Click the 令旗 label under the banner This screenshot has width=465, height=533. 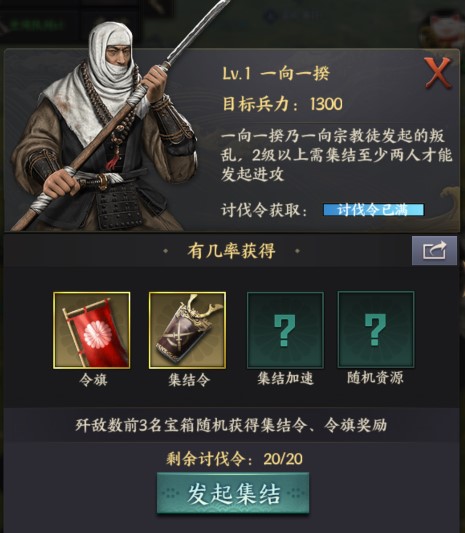coord(93,379)
